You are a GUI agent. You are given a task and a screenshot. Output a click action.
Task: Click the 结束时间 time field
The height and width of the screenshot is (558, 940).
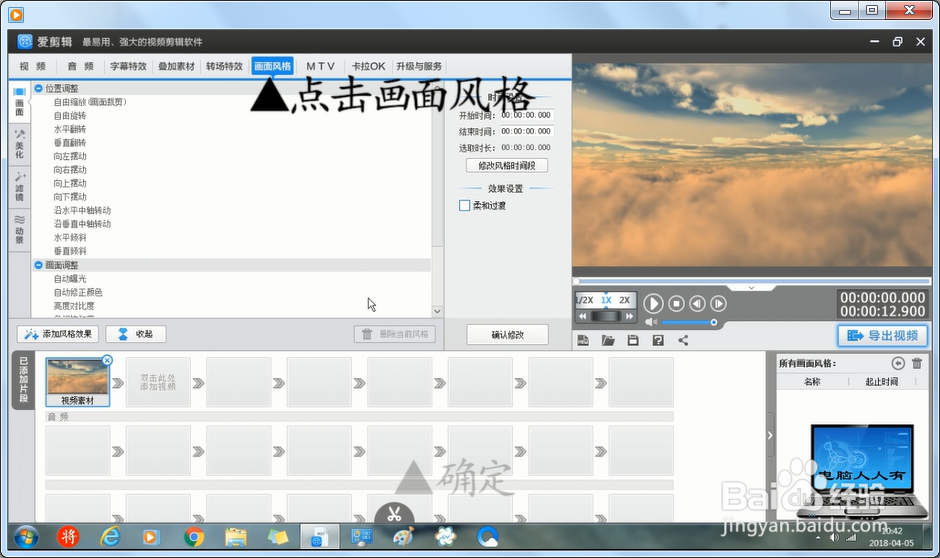(526, 131)
